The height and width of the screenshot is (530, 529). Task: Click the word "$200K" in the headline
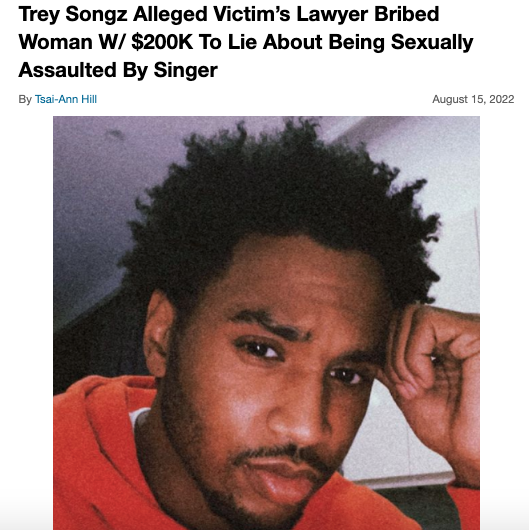coord(162,42)
